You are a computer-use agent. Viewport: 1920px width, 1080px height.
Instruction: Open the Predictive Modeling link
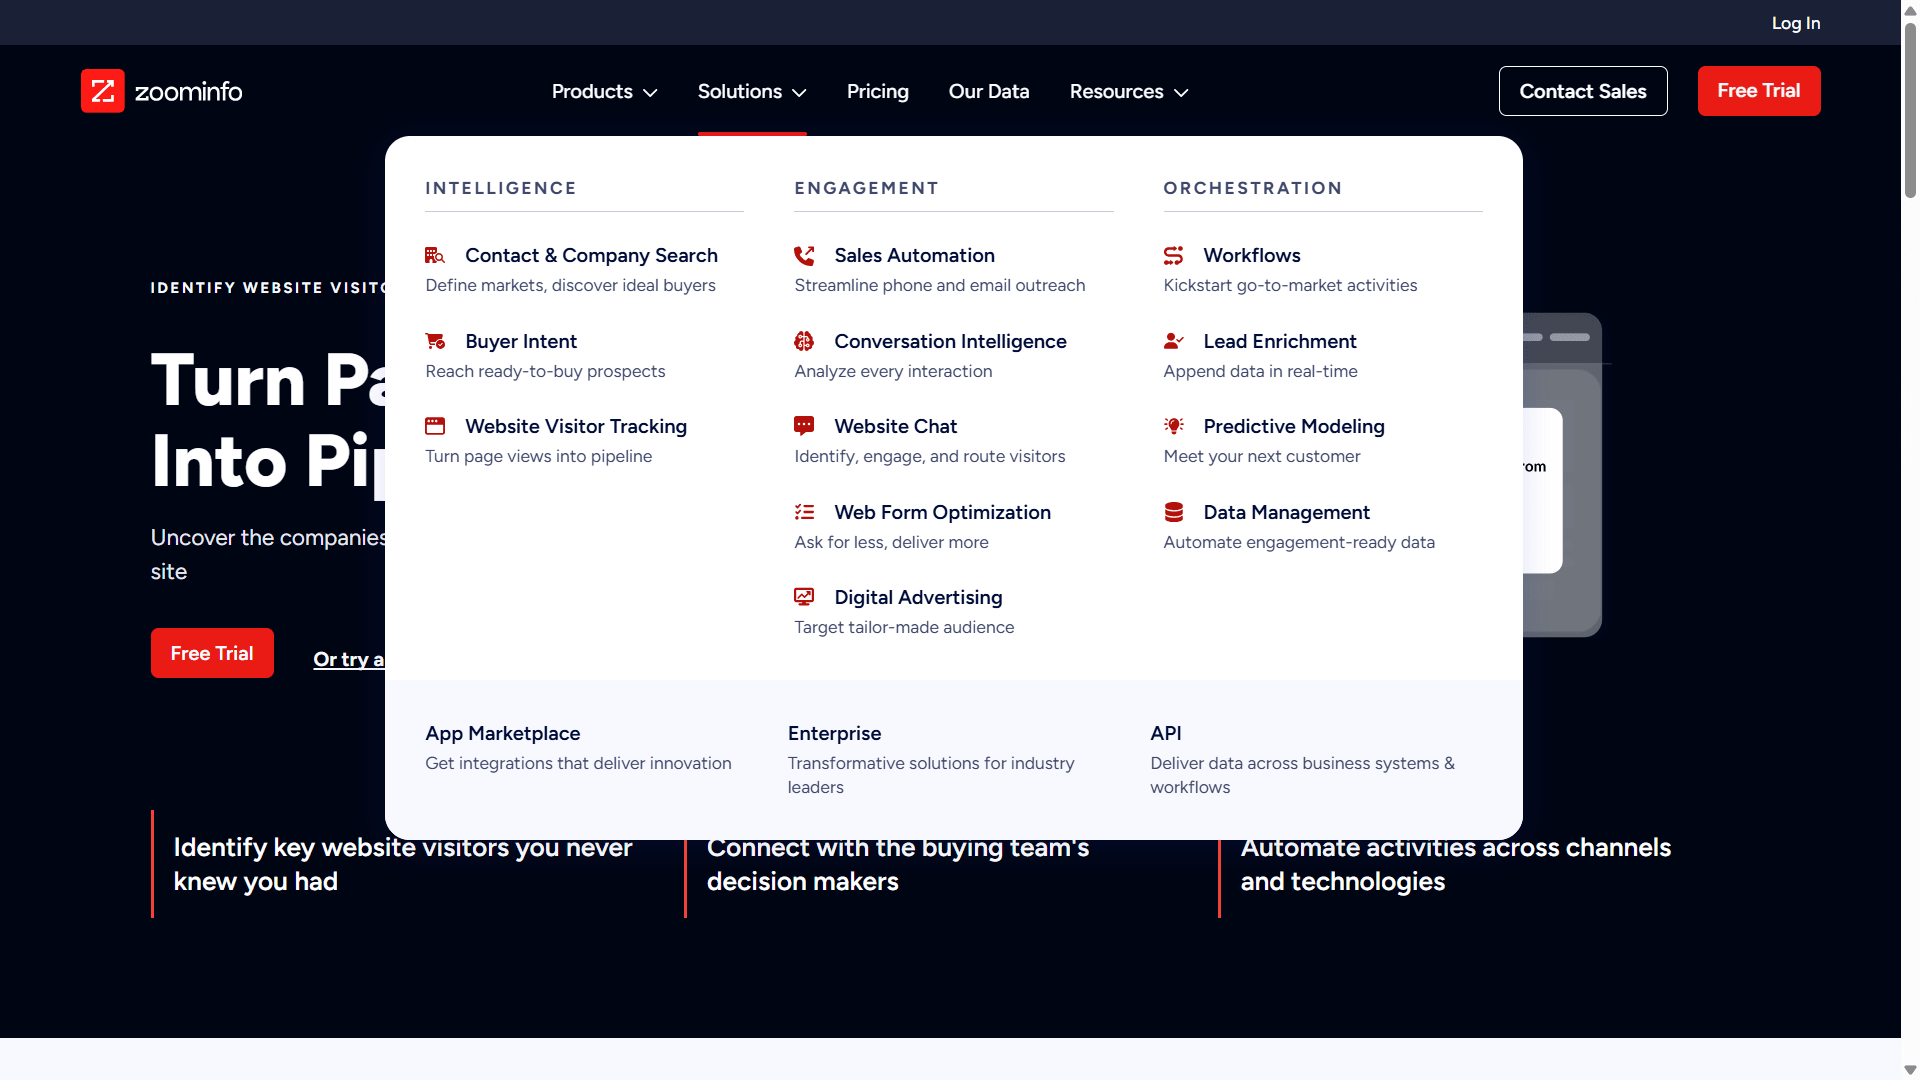[x=1294, y=426]
